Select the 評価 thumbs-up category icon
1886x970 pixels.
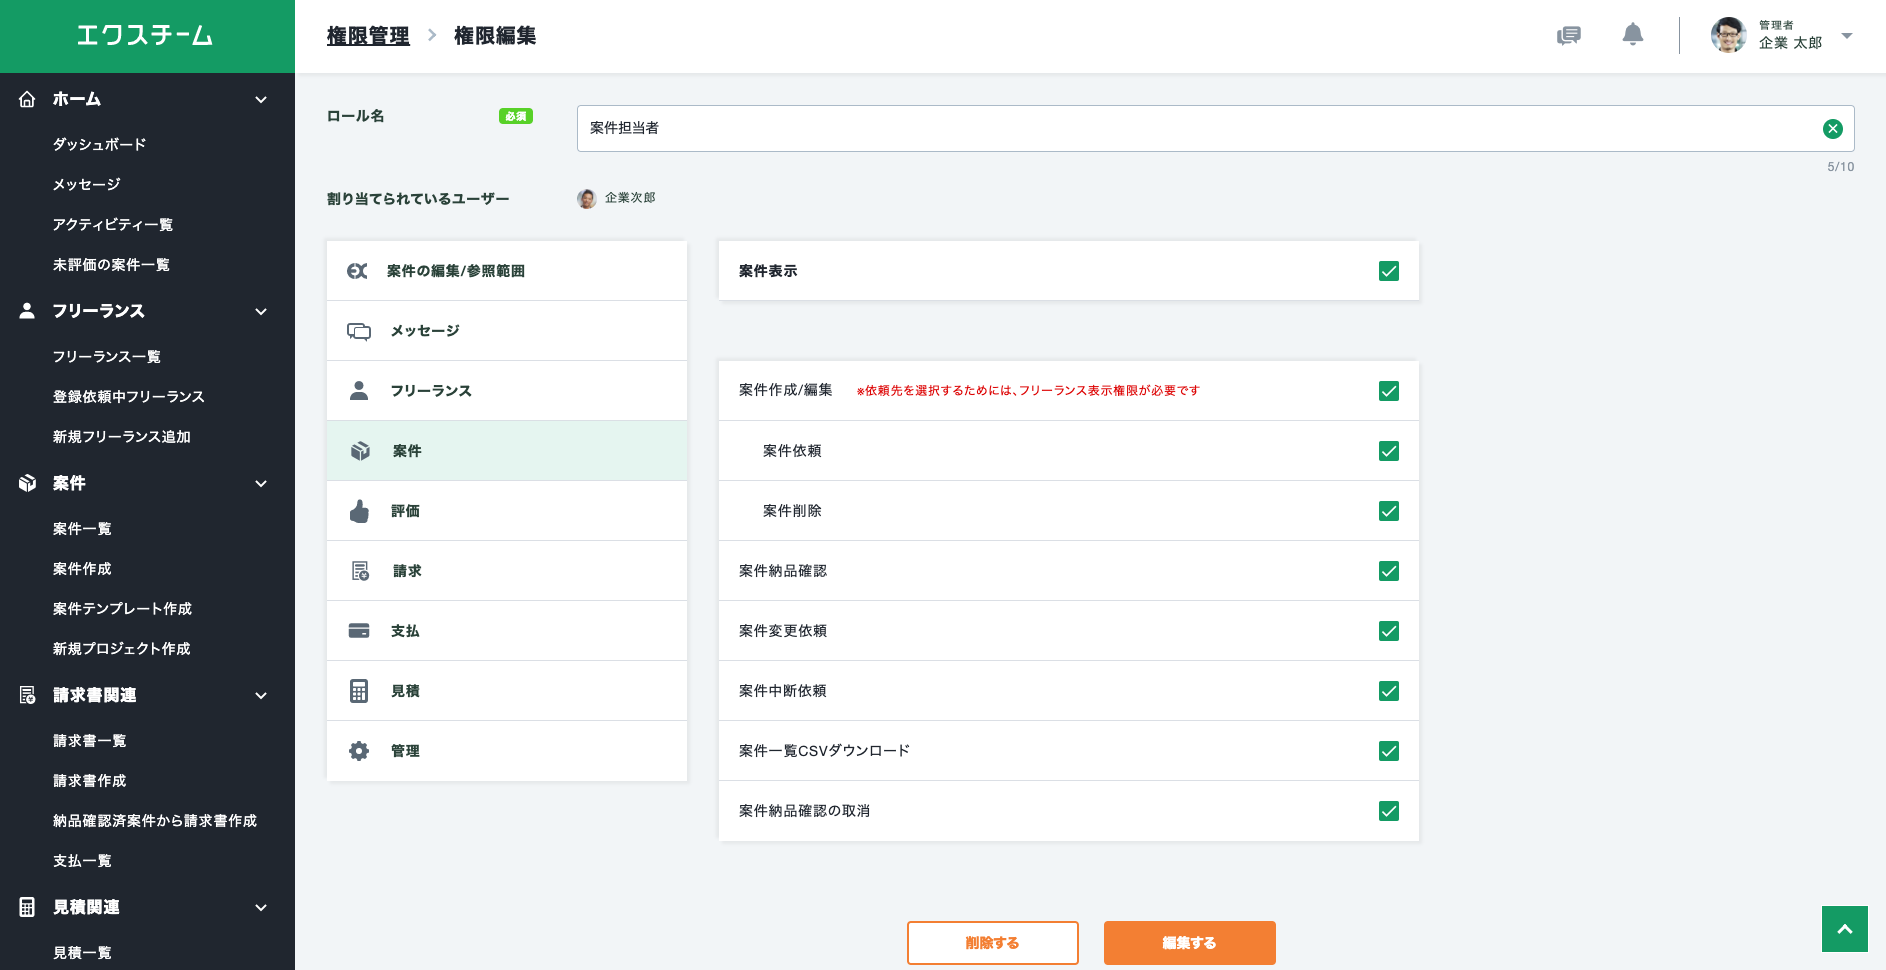pyautogui.click(x=359, y=511)
